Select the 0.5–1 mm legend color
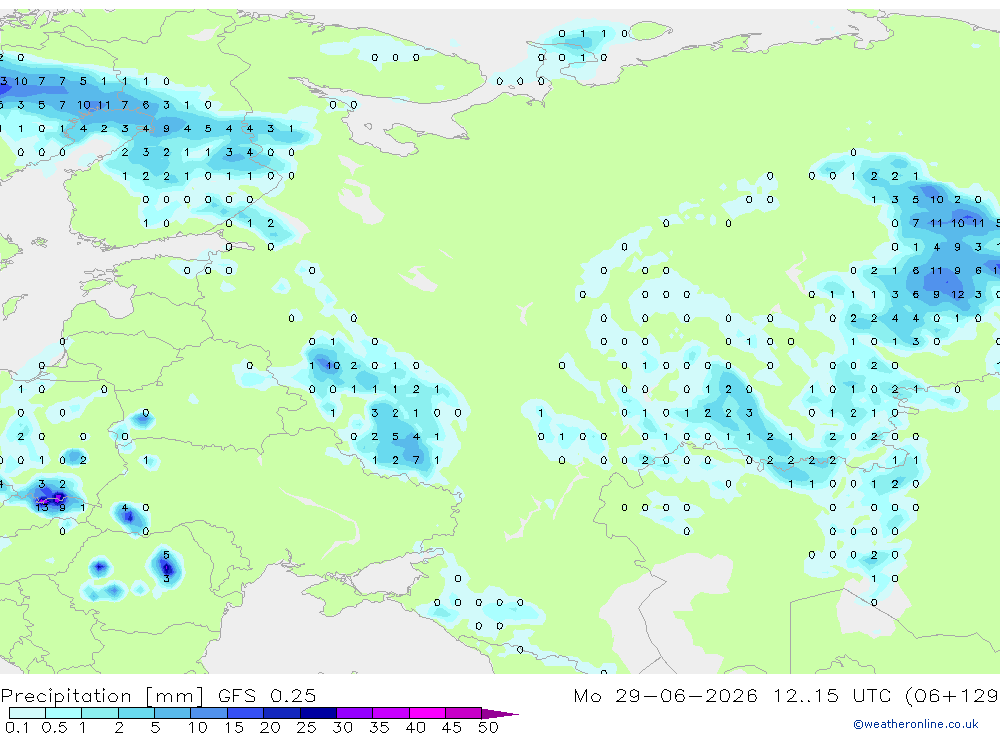The image size is (1000, 733). pos(63,713)
